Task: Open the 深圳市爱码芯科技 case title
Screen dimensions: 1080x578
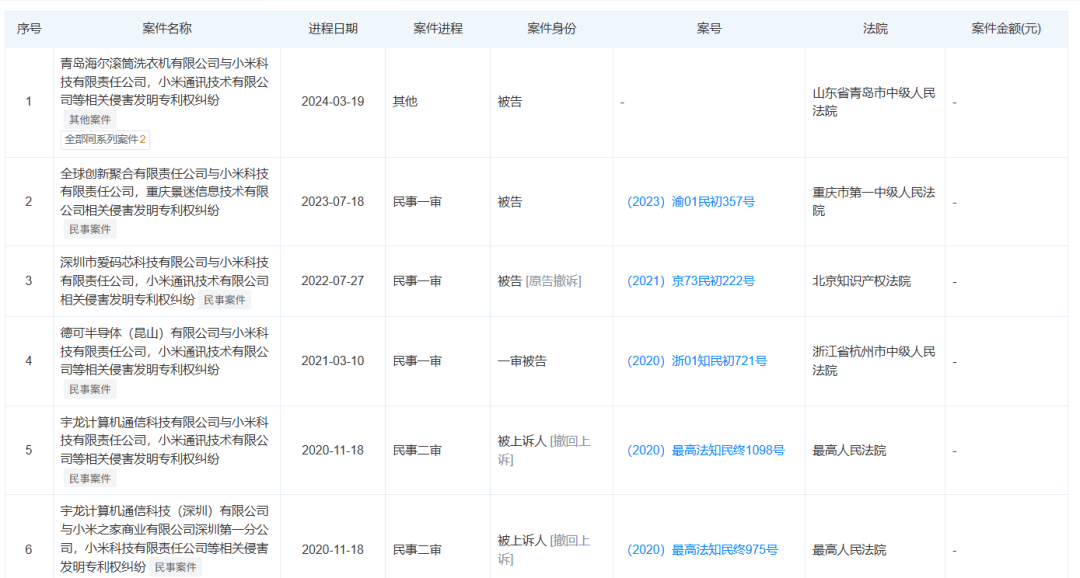Action: coord(165,281)
